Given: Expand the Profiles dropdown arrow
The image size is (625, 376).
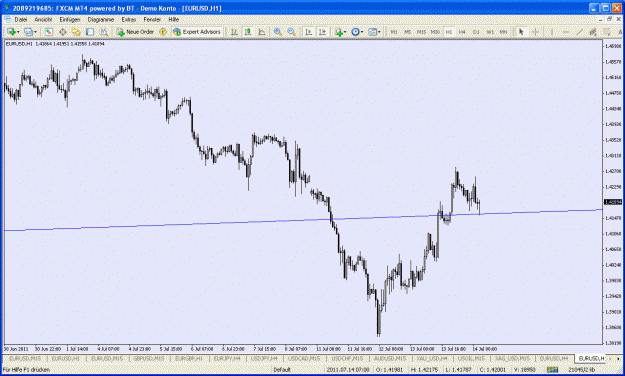Looking at the screenshot, I should tap(35, 32).
